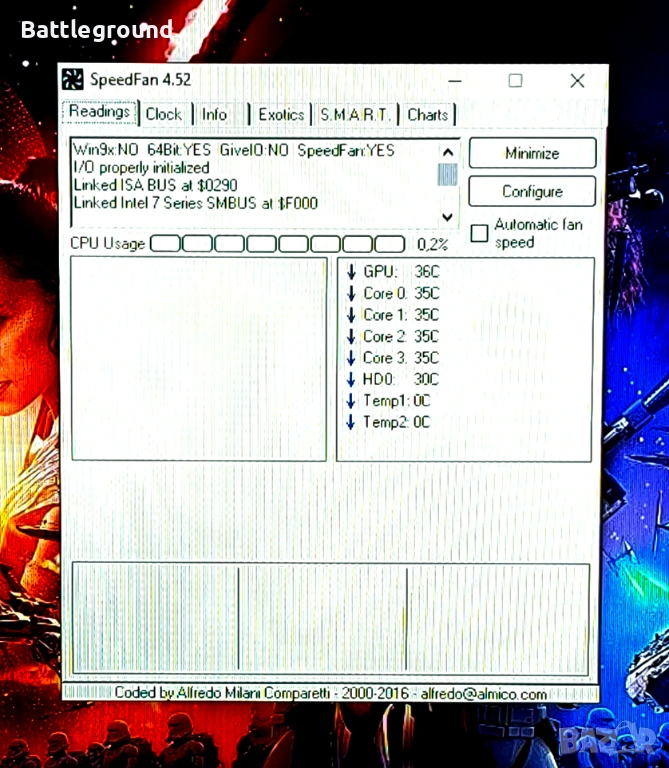Click the SpeedFan app icon in title bar
Viewport: 669px width, 768px height.
click(x=72, y=79)
